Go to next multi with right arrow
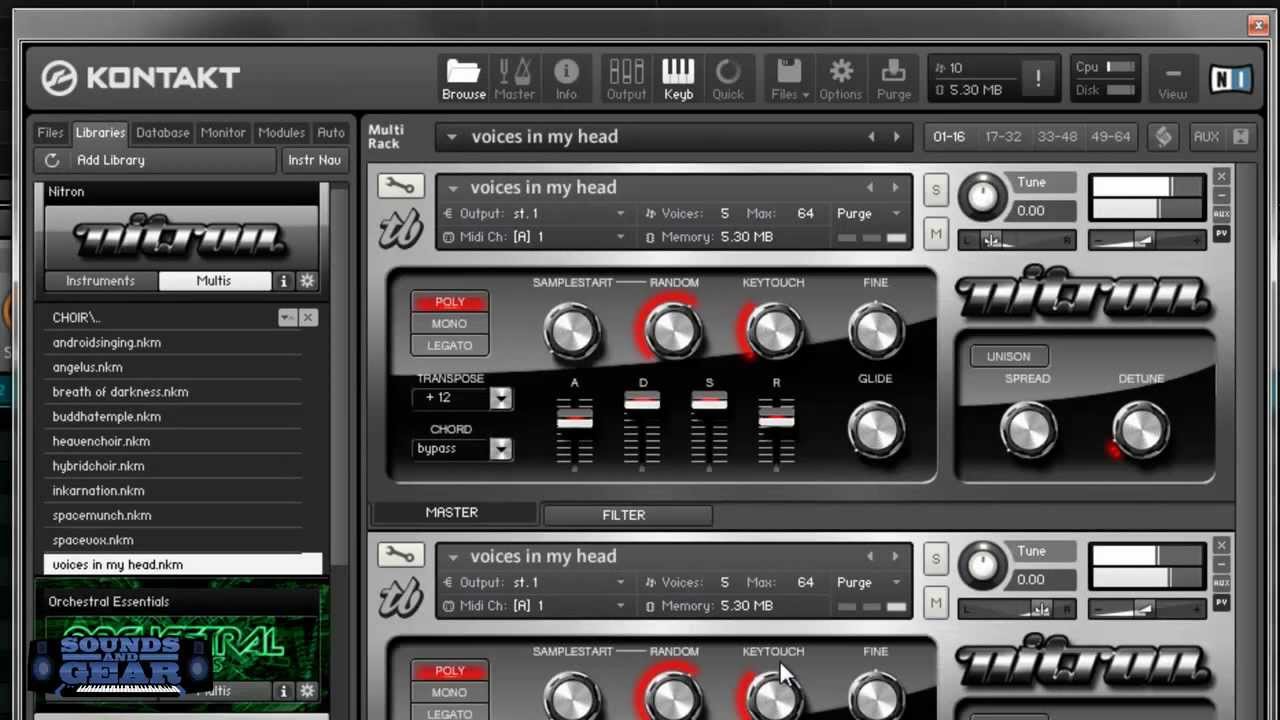This screenshot has width=1280, height=720. click(x=896, y=137)
